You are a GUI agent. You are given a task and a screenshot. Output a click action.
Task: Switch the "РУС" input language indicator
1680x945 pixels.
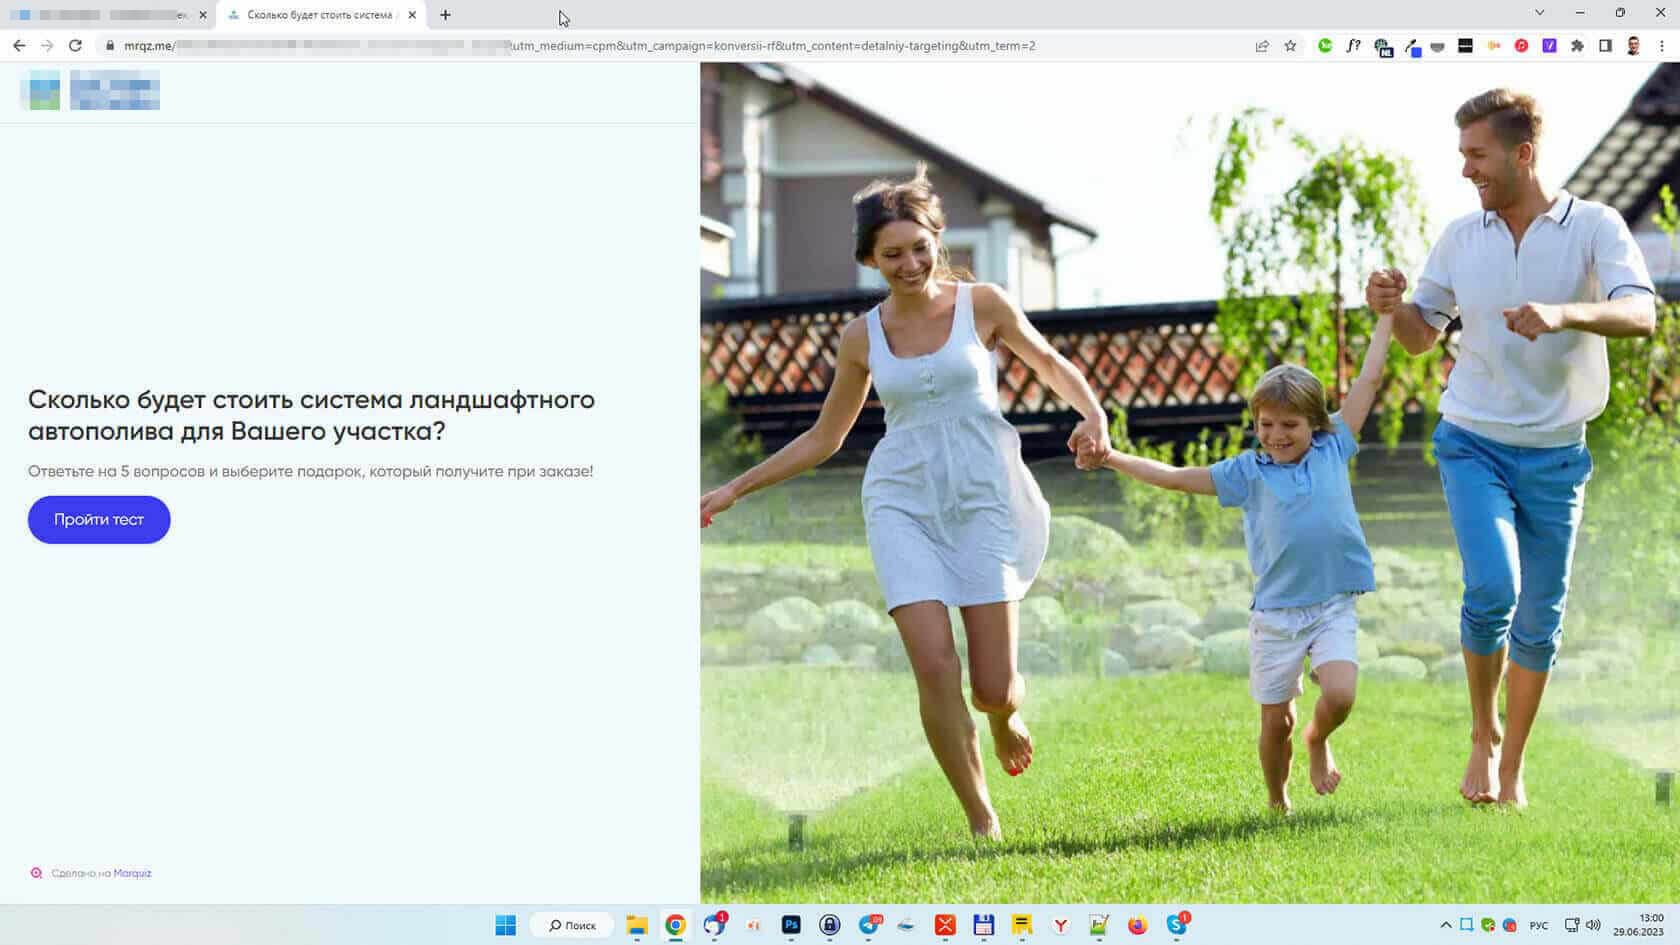tap(1539, 925)
